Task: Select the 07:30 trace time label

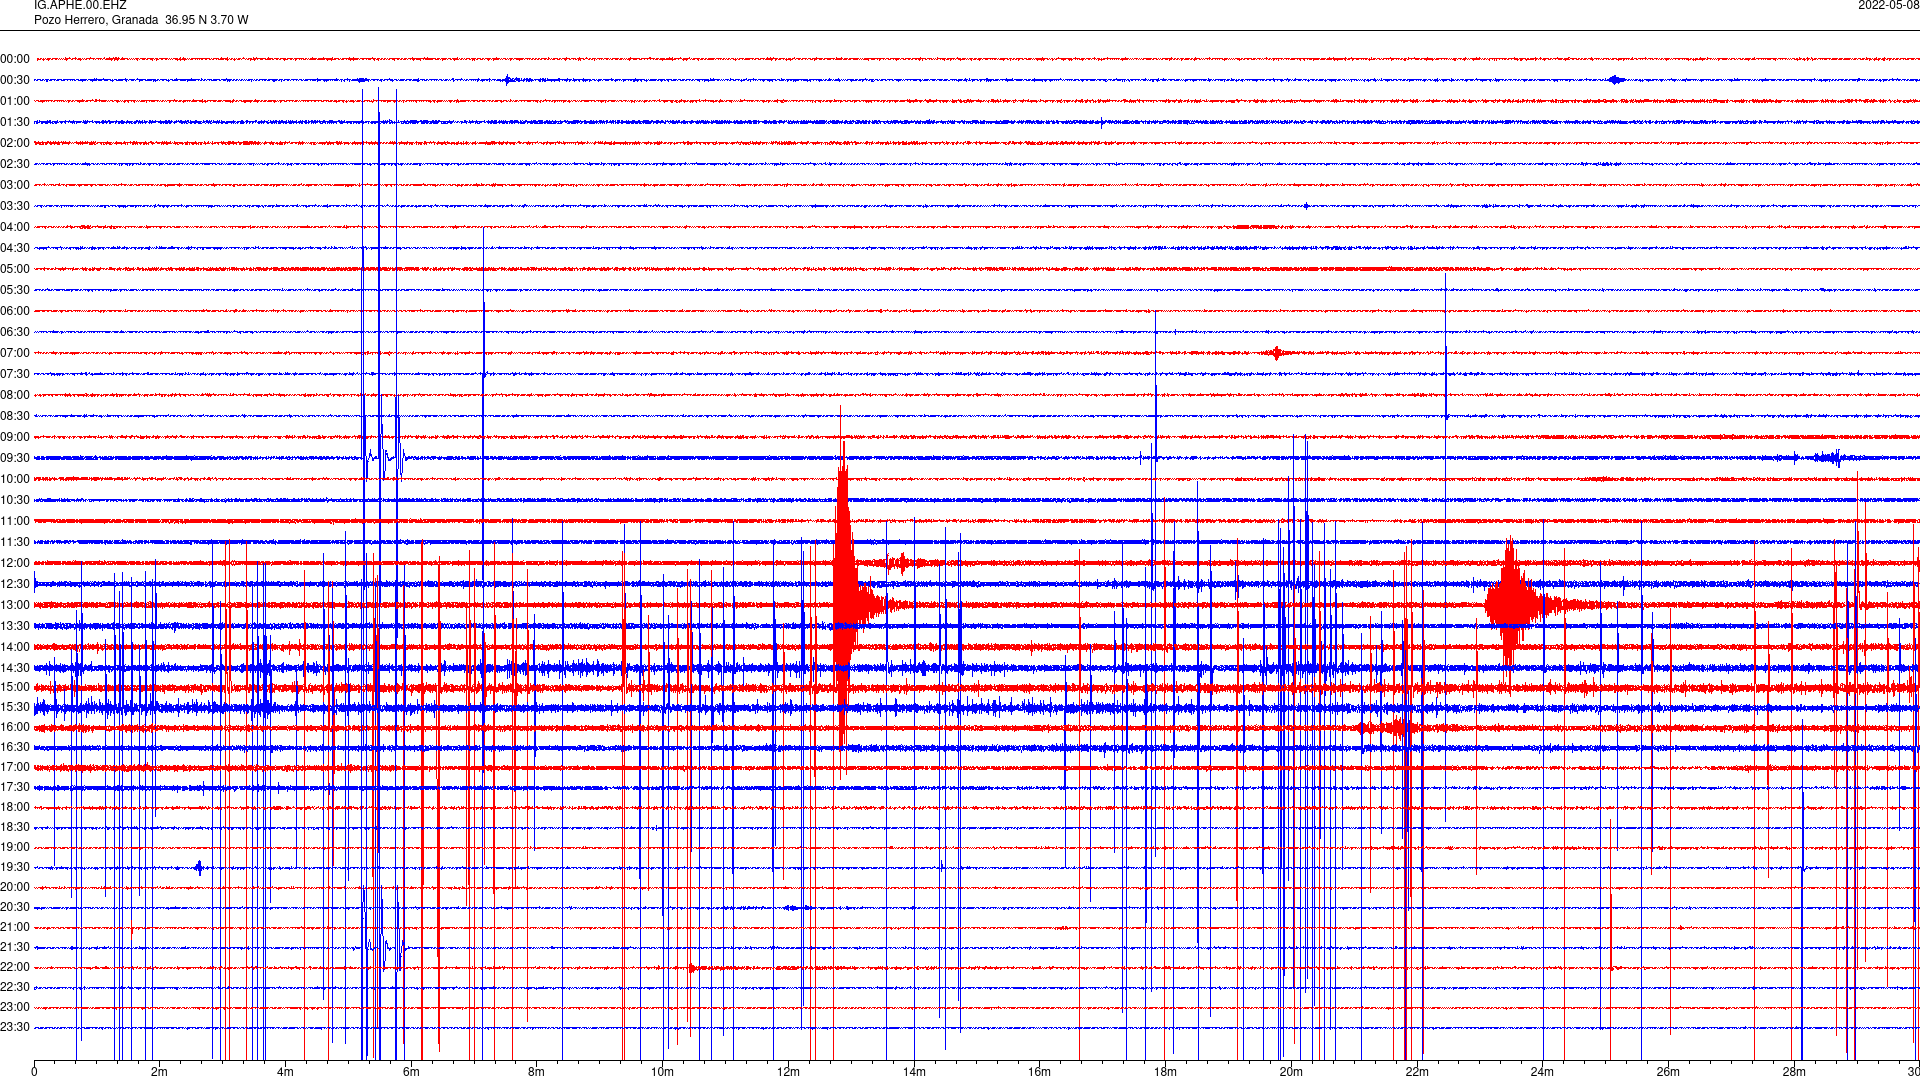Action: (15, 374)
